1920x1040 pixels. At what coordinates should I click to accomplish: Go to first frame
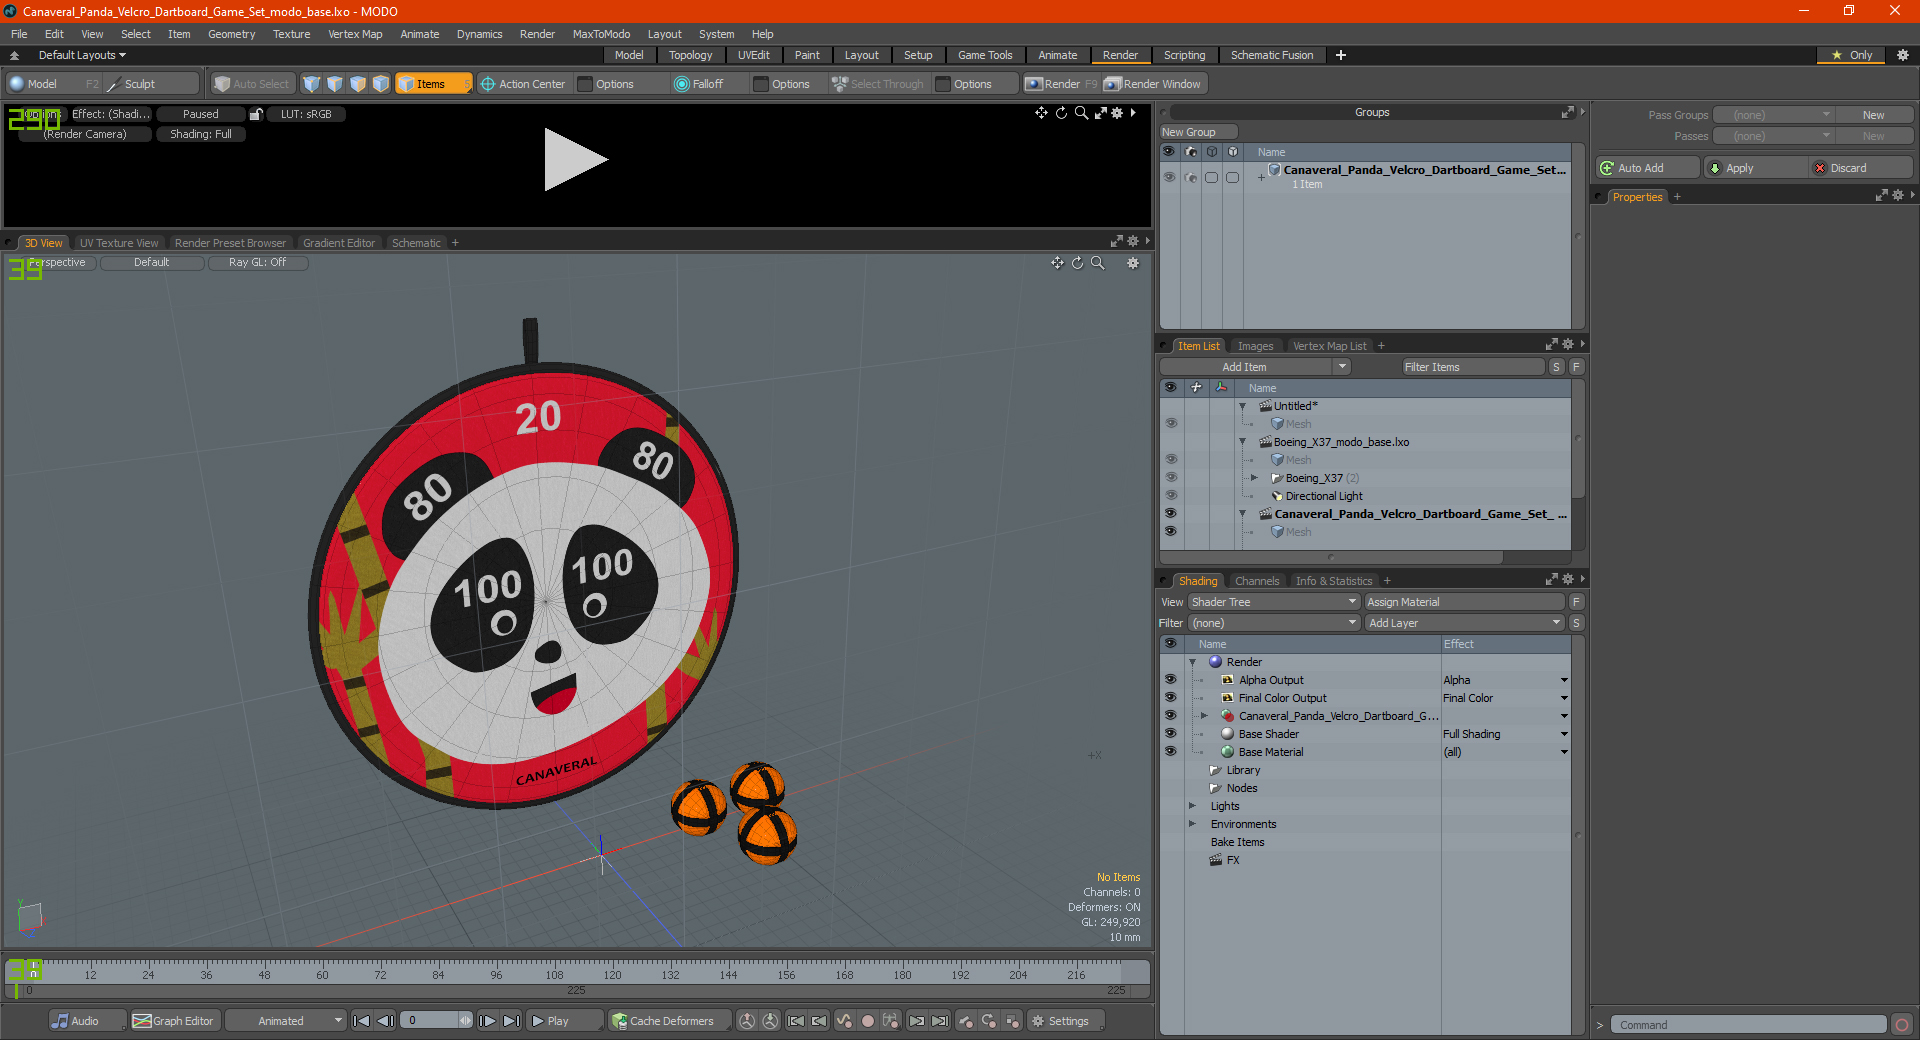coord(362,1021)
